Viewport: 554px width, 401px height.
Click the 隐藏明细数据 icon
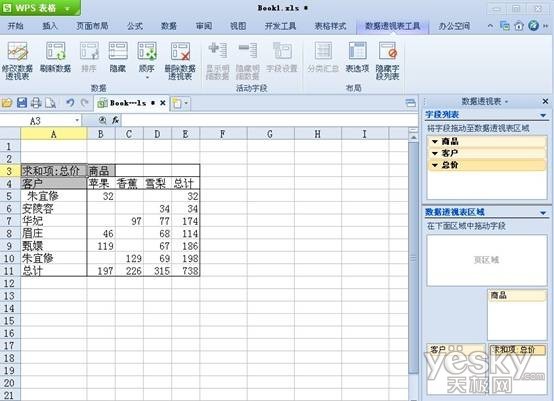coord(248,60)
